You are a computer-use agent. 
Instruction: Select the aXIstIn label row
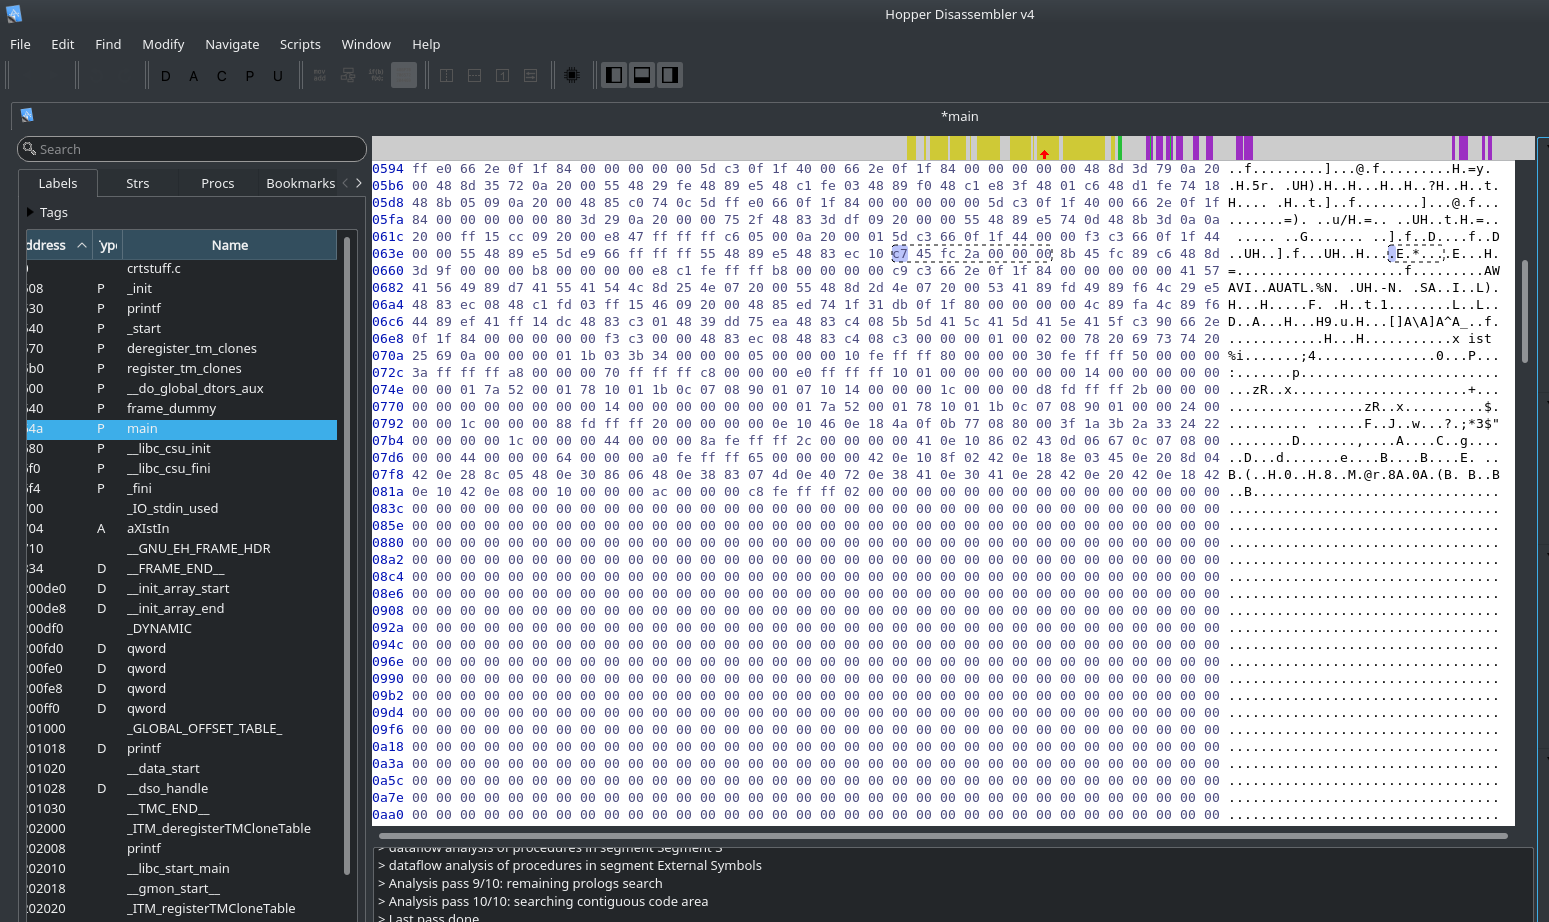[x=182, y=528]
